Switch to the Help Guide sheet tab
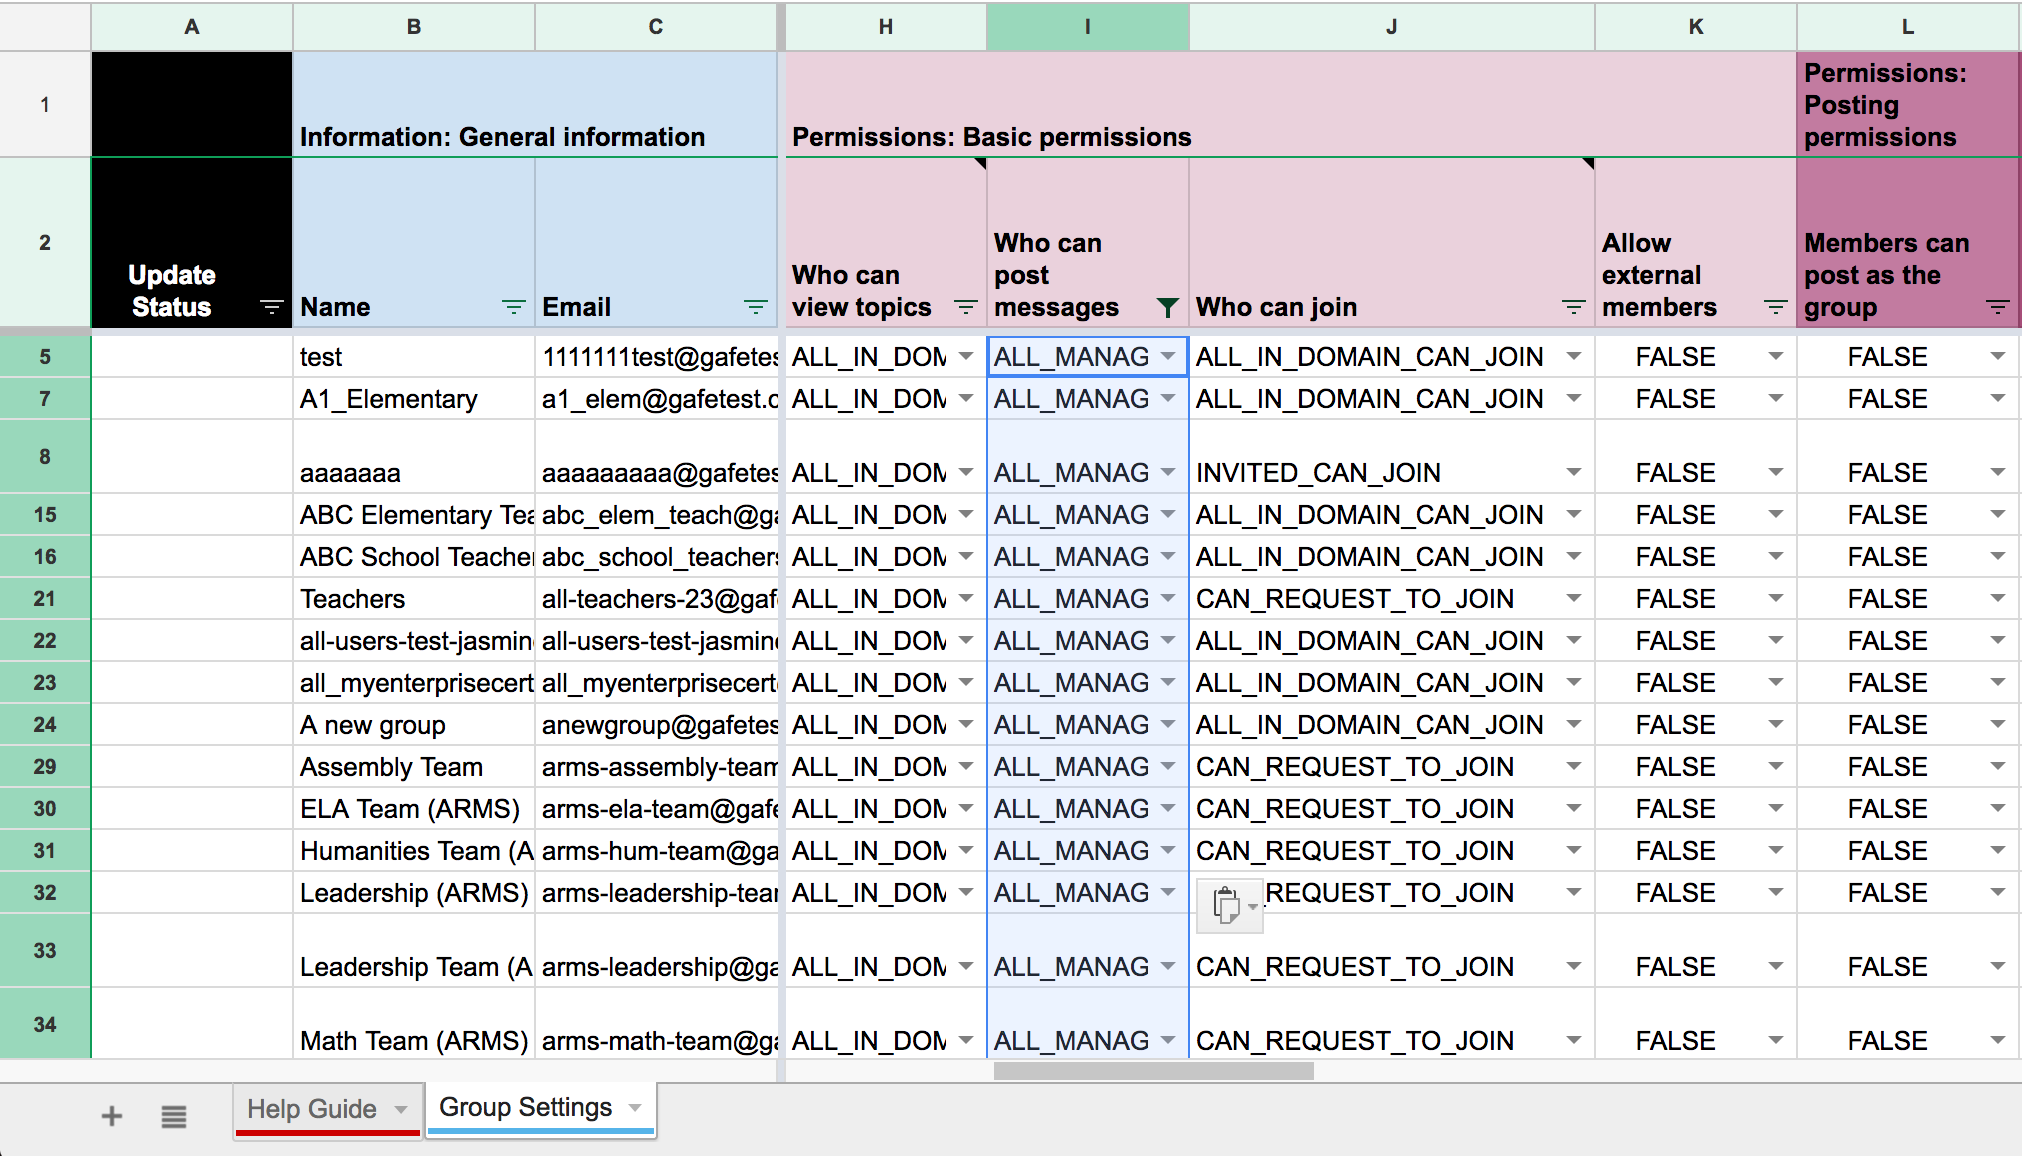Image resolution: width=2022 pixels, height=1156 pixels. click(311, 1109)
